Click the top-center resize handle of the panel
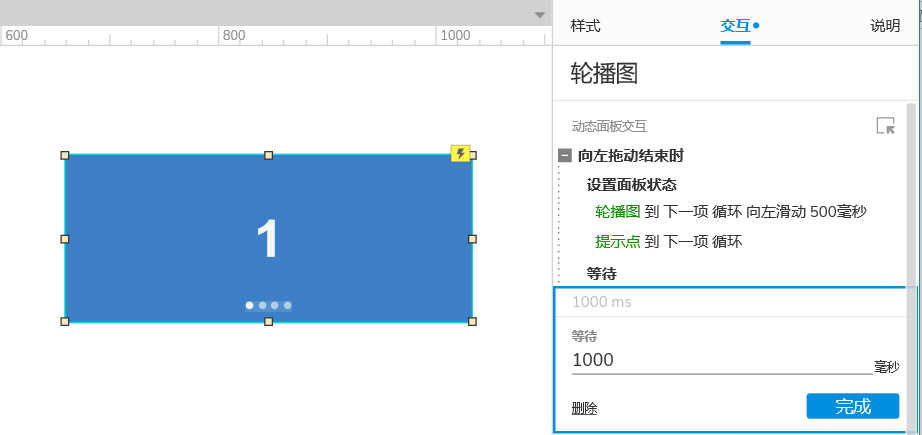This screenshot has height=435, width=922. 269,155
